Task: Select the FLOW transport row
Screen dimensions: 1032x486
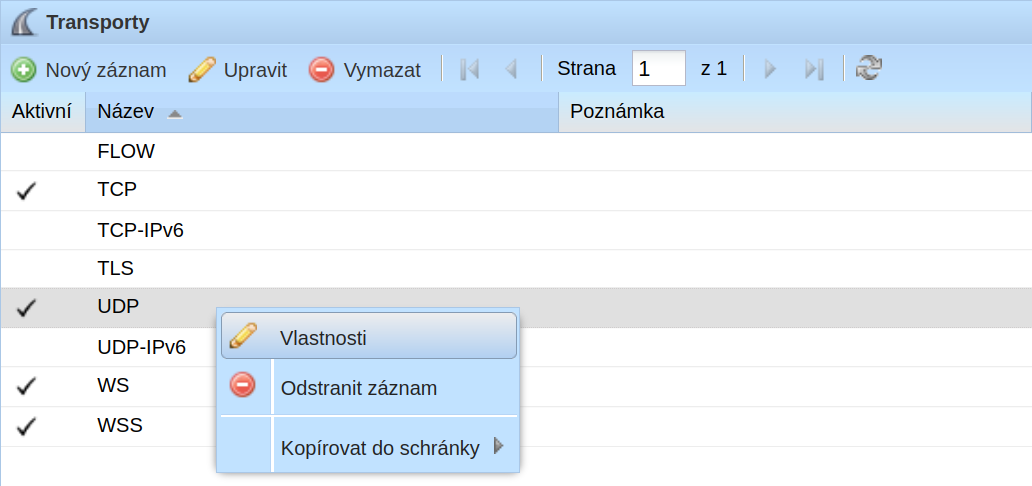Action: pyautogui.click(x=516, y=152)
